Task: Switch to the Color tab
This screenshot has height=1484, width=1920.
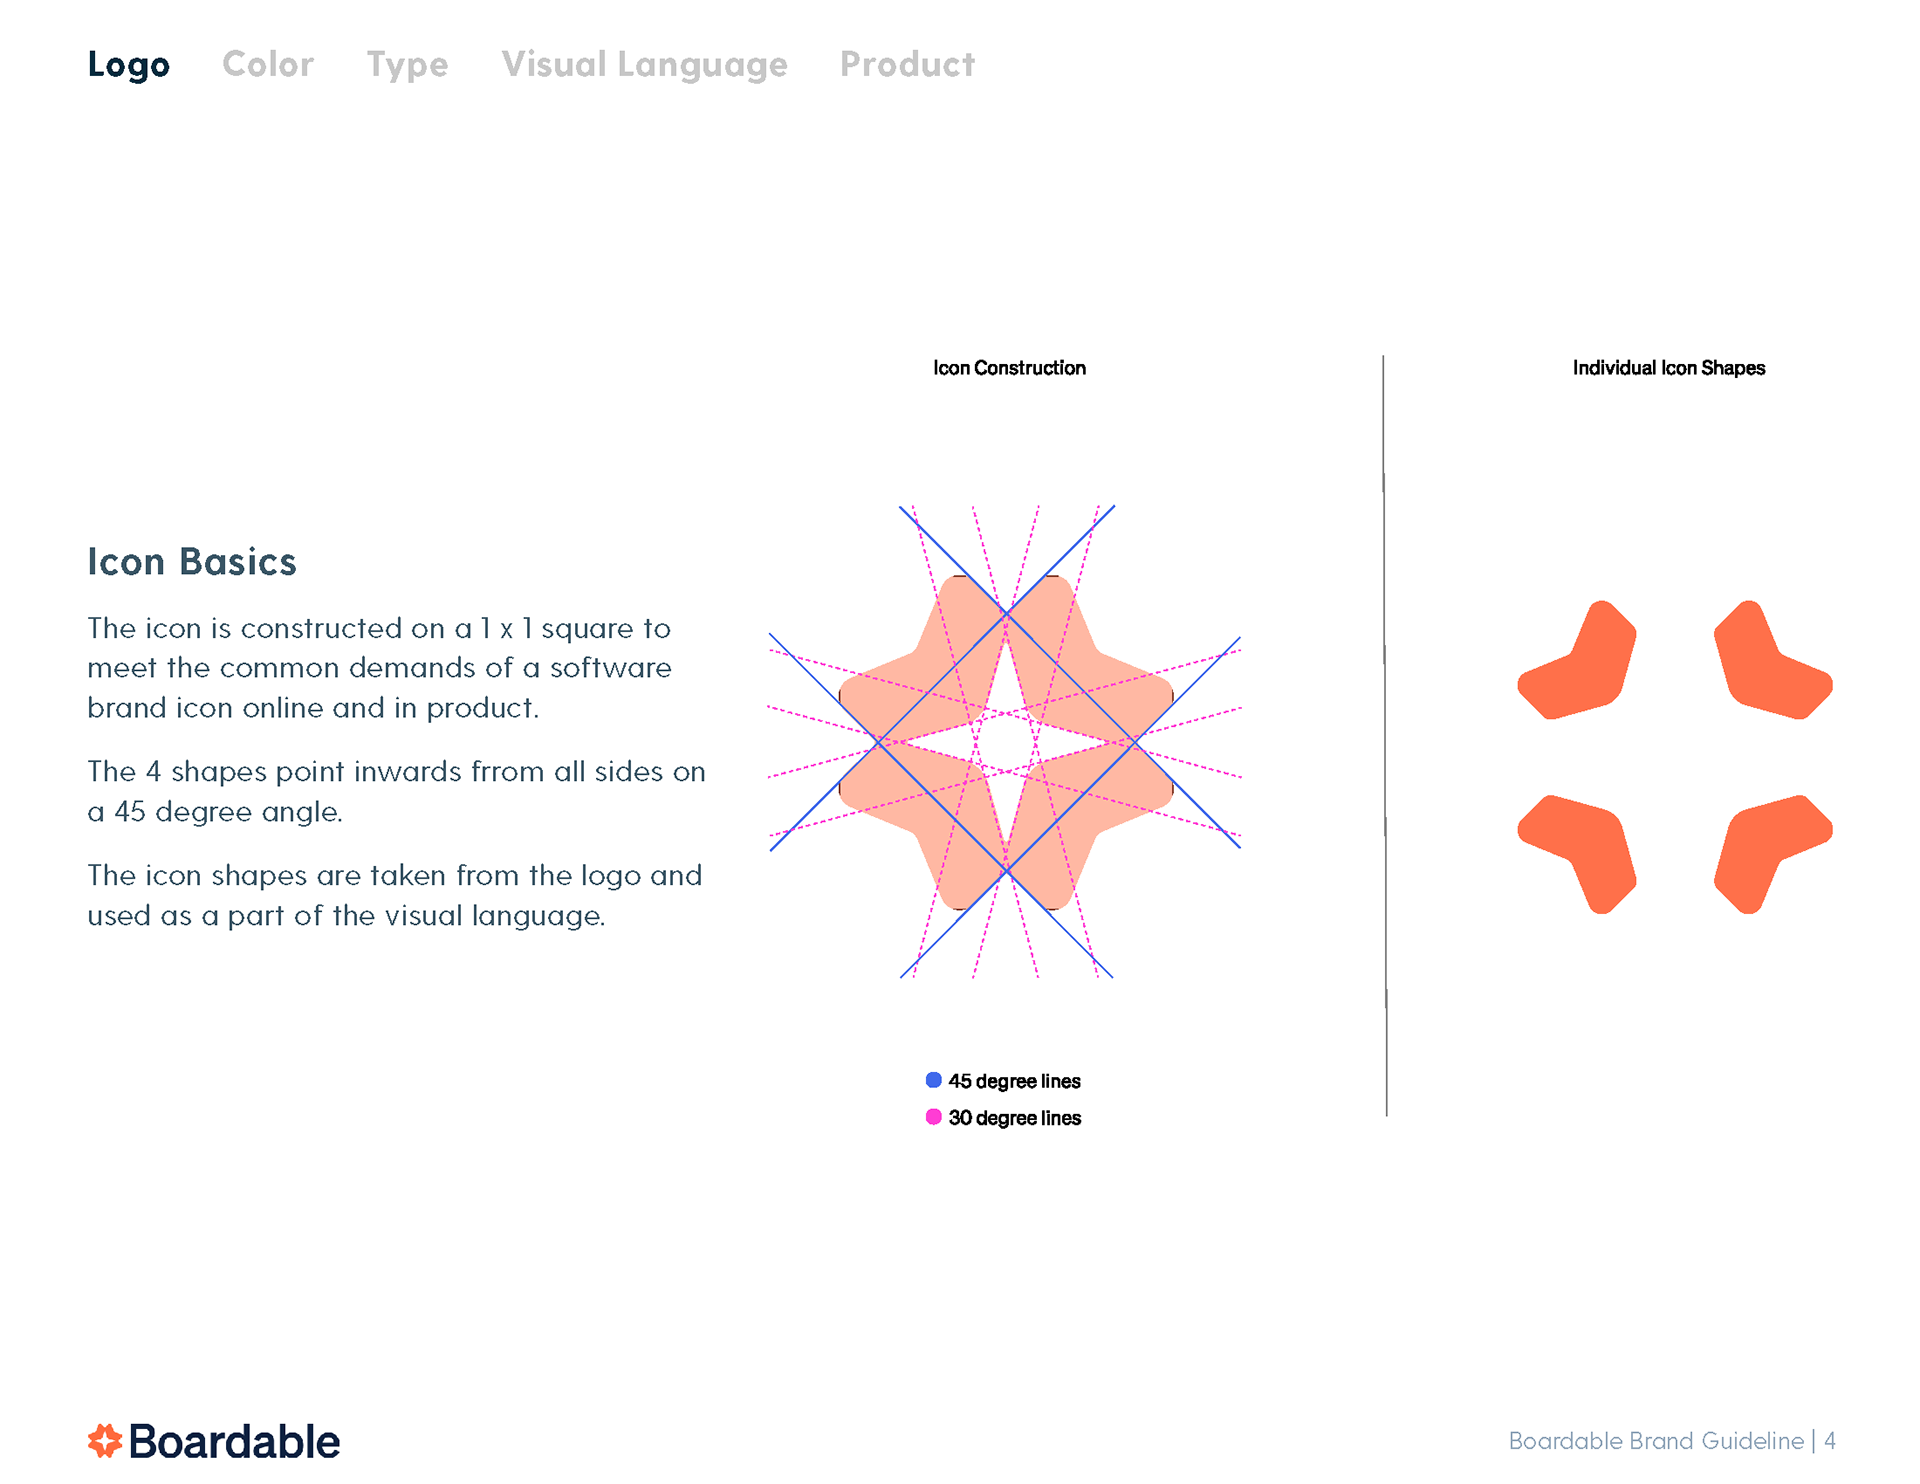Action: [267, 65]
